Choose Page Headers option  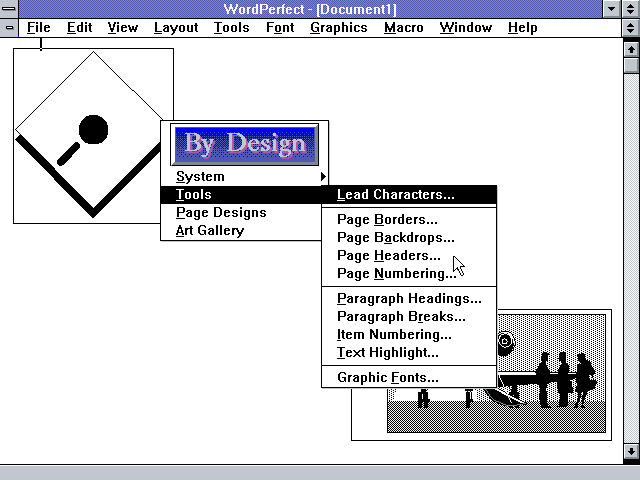[x=409, y=256]
